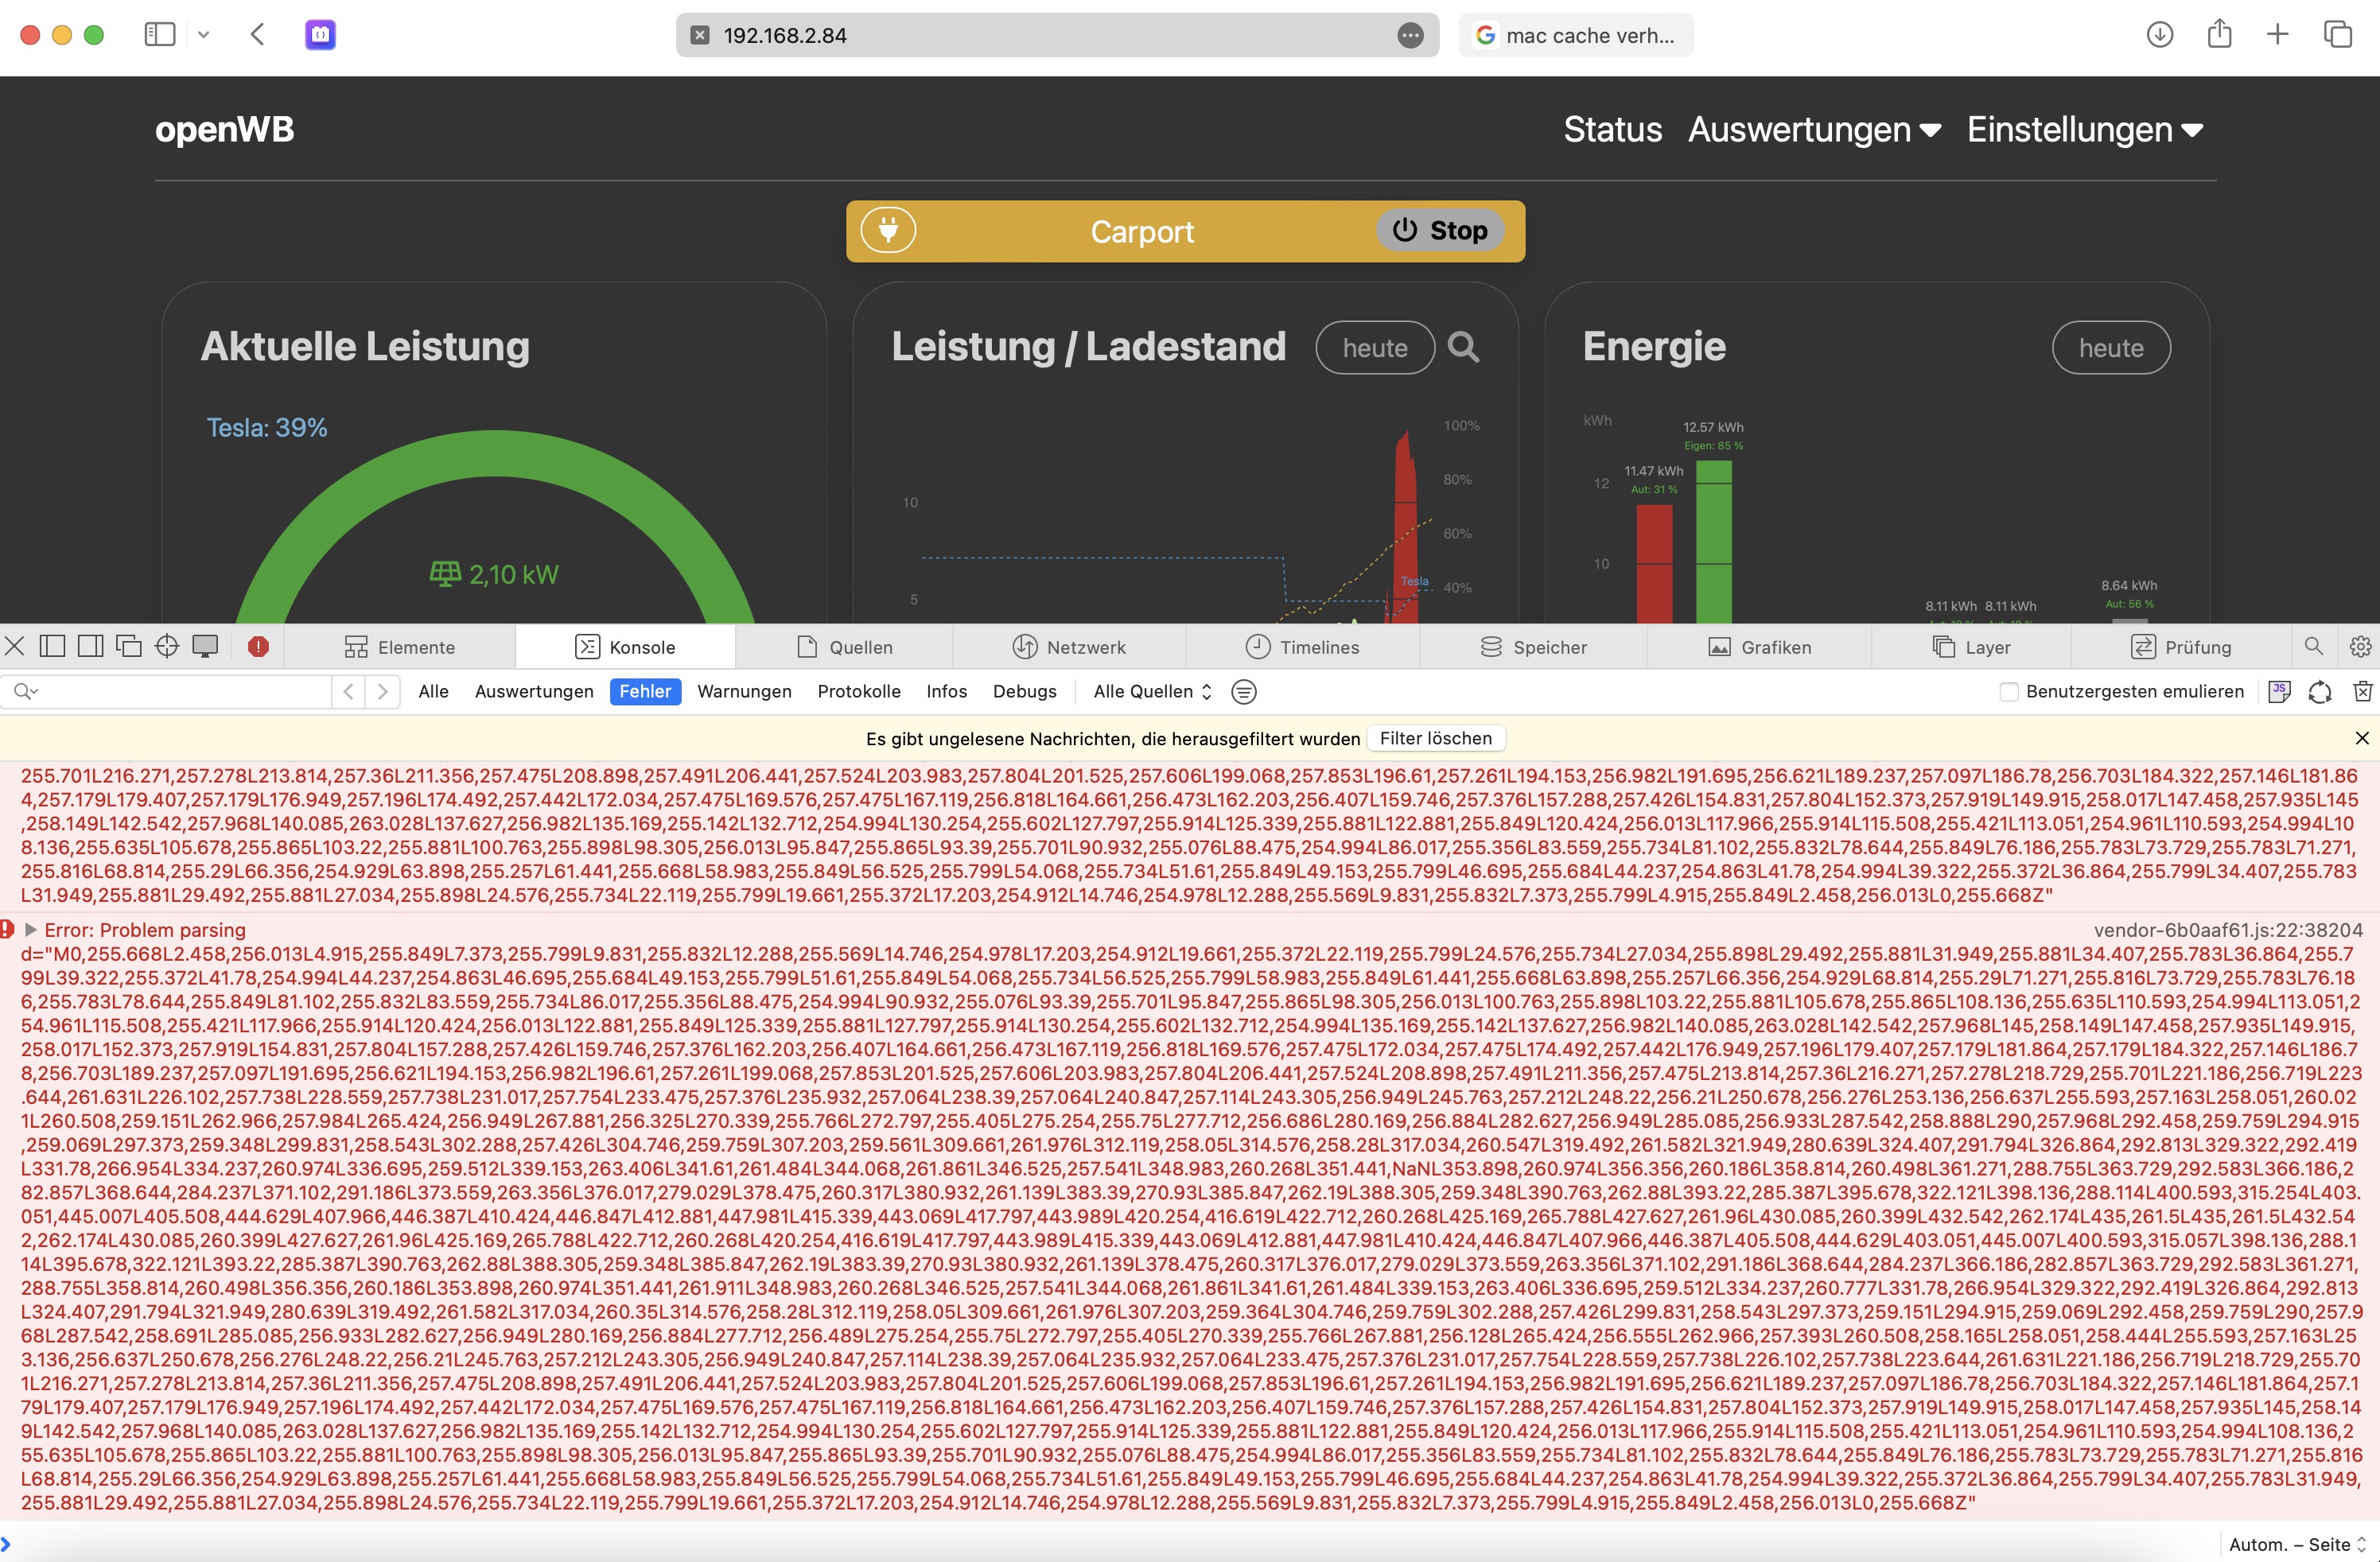Open the Einstellungen dropdown menu
The width and height of the screenshot is (2380, 1562).
2084,130
